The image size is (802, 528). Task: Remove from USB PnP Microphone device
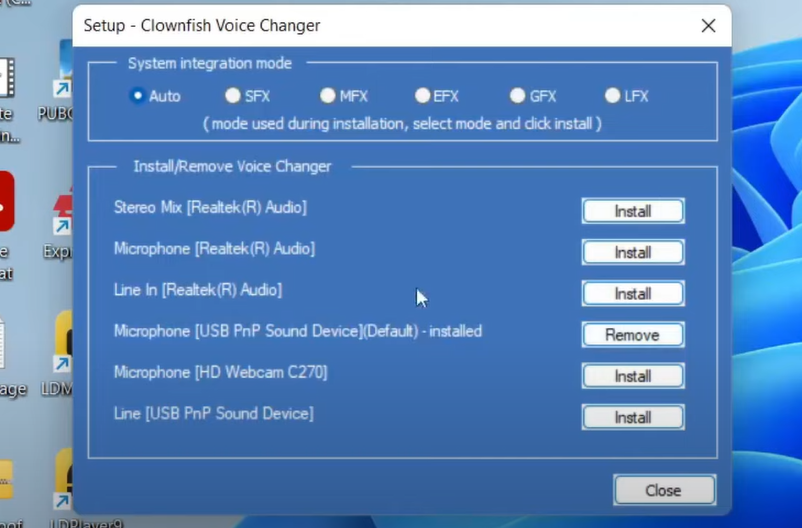coord(633,335)
